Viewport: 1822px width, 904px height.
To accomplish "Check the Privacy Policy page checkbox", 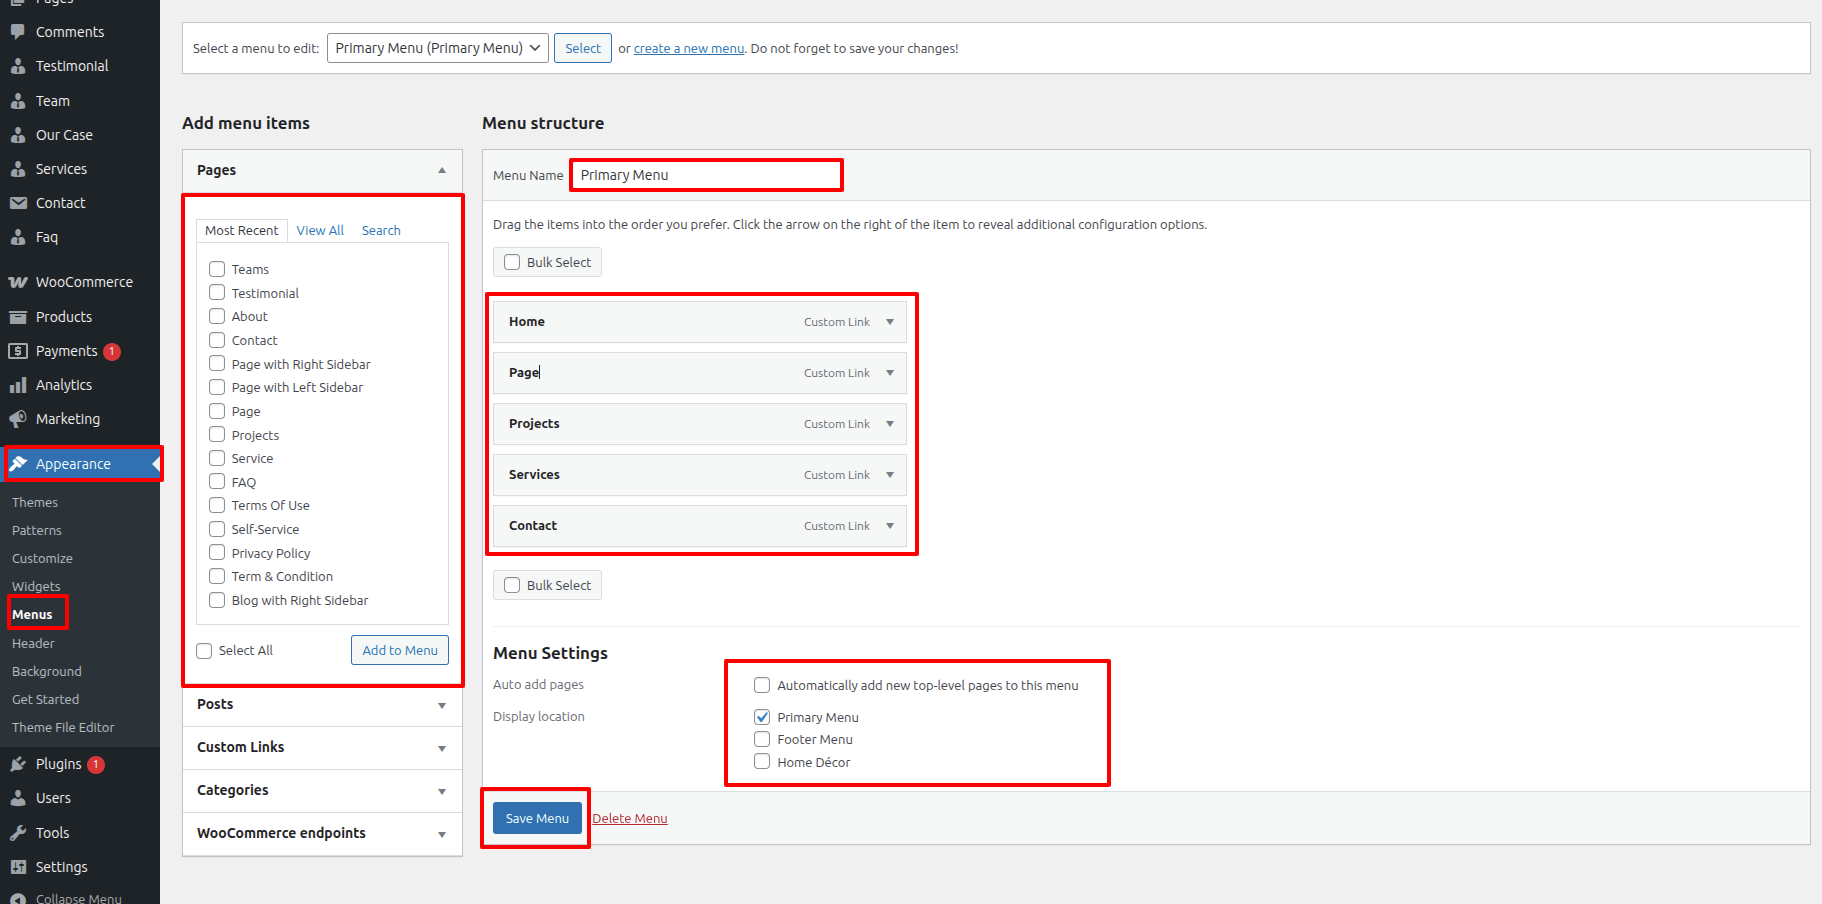I will [x=217, y=553].
